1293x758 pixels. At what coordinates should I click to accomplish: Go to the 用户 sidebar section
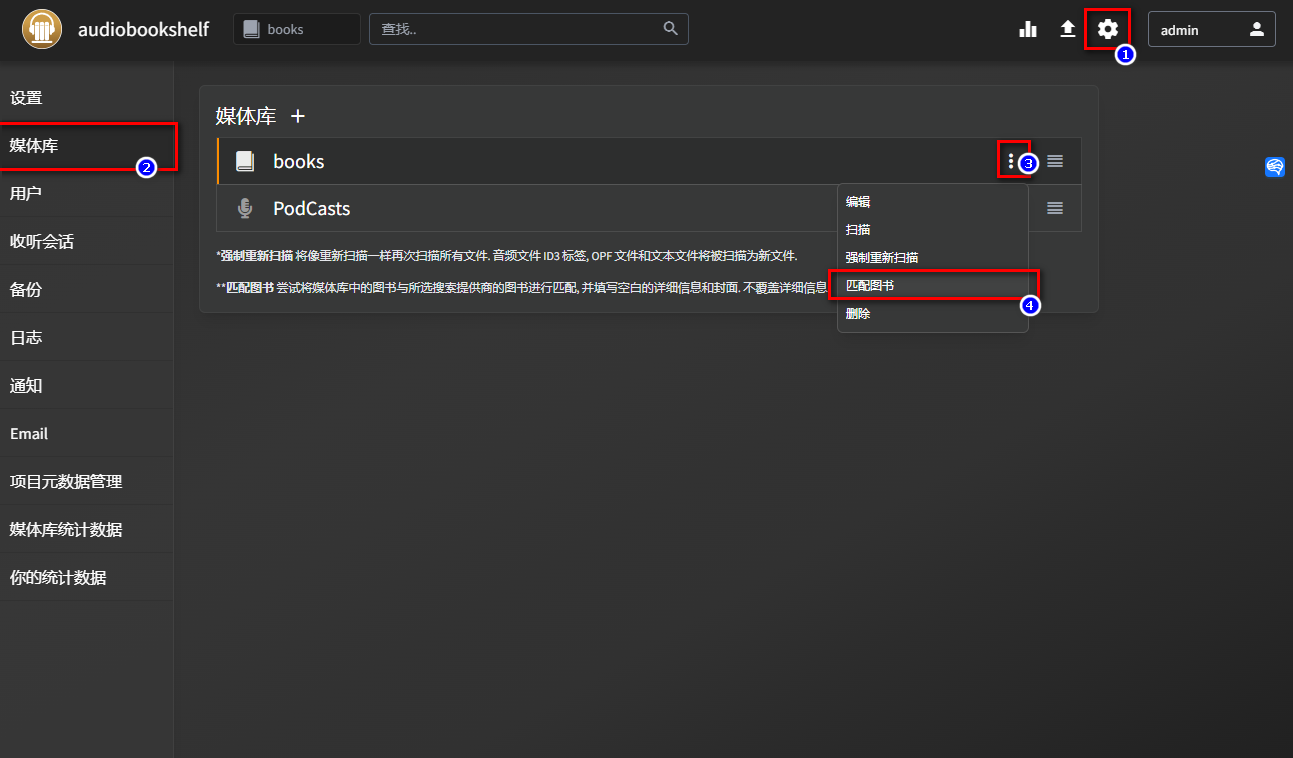[x=26, y=194]
